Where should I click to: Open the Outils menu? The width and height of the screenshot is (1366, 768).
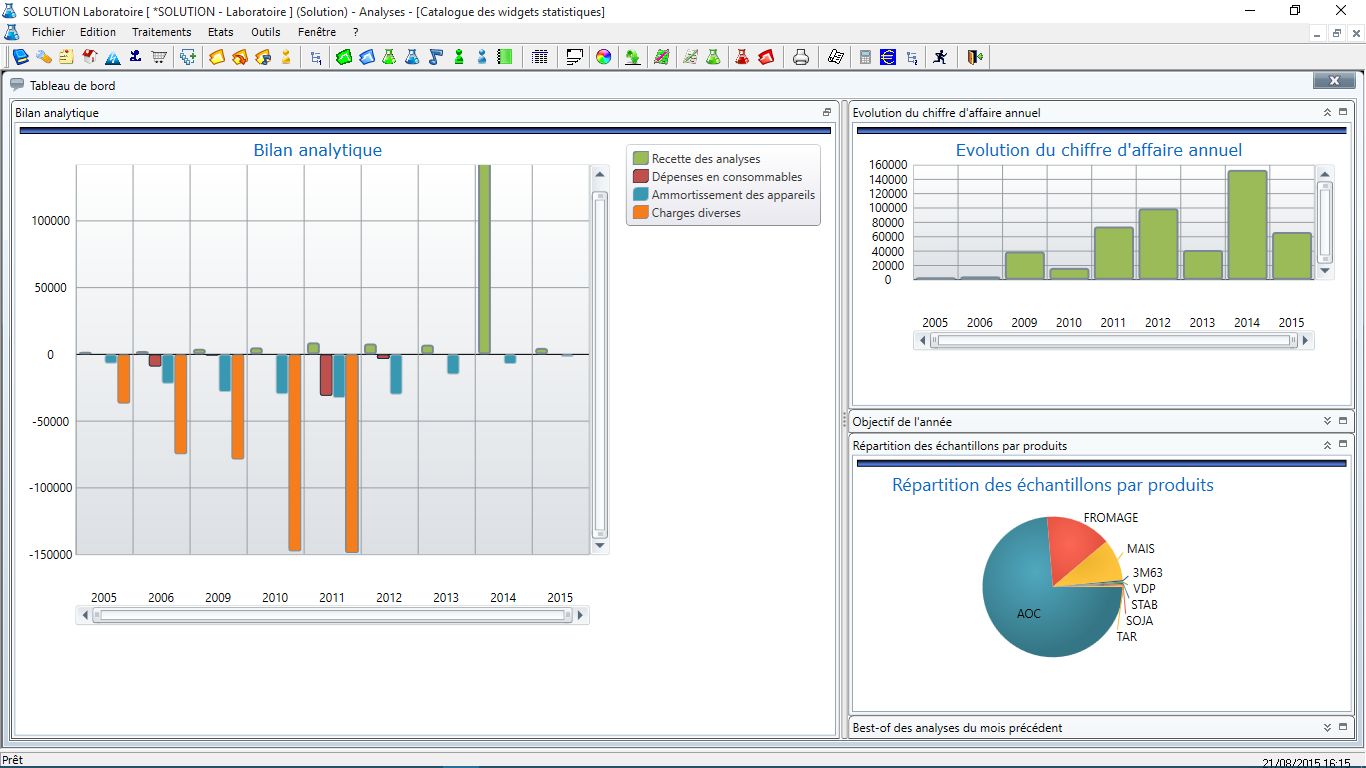266,32
